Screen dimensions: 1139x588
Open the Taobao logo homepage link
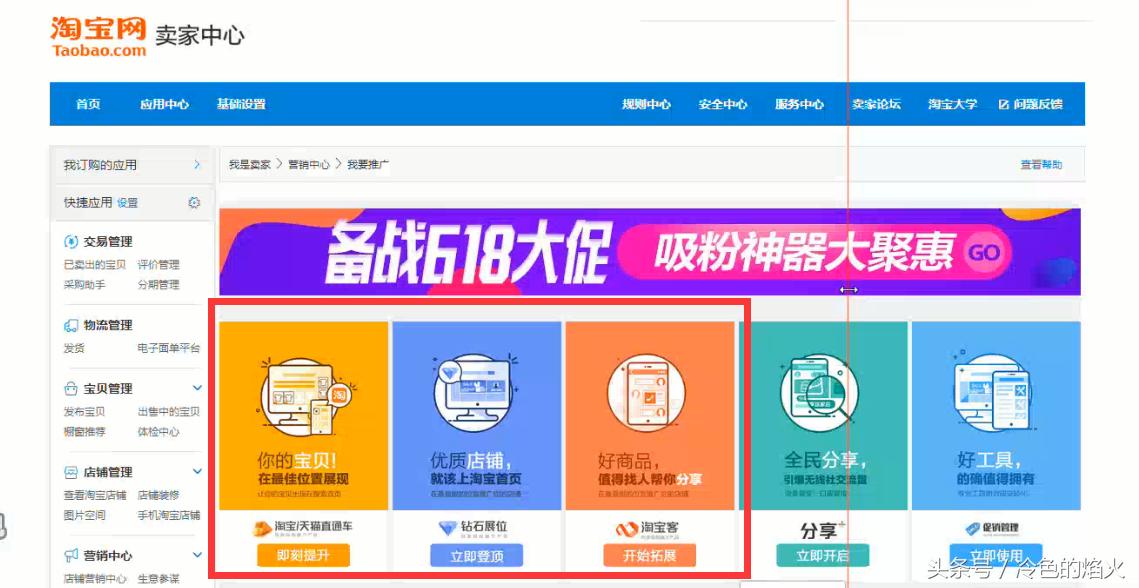(x=98, y=36)
